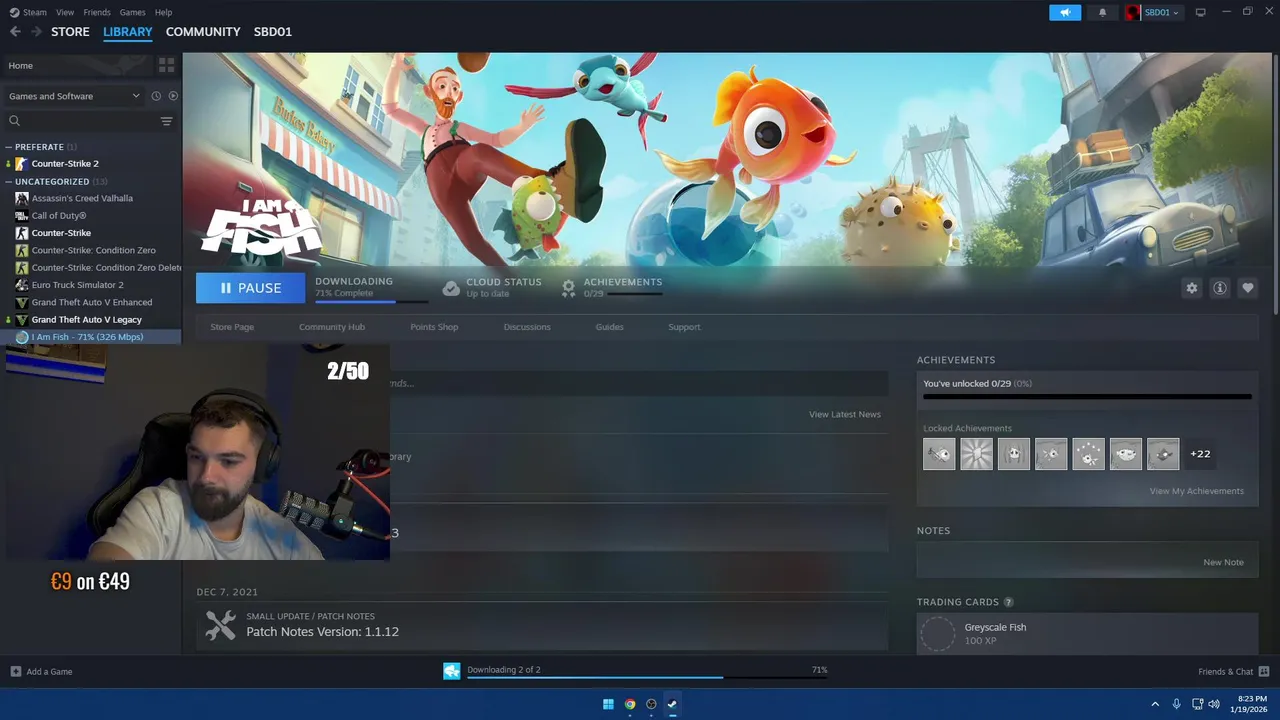Create a New Note
Screen dimensions: 1280x720
[1223, 562]
